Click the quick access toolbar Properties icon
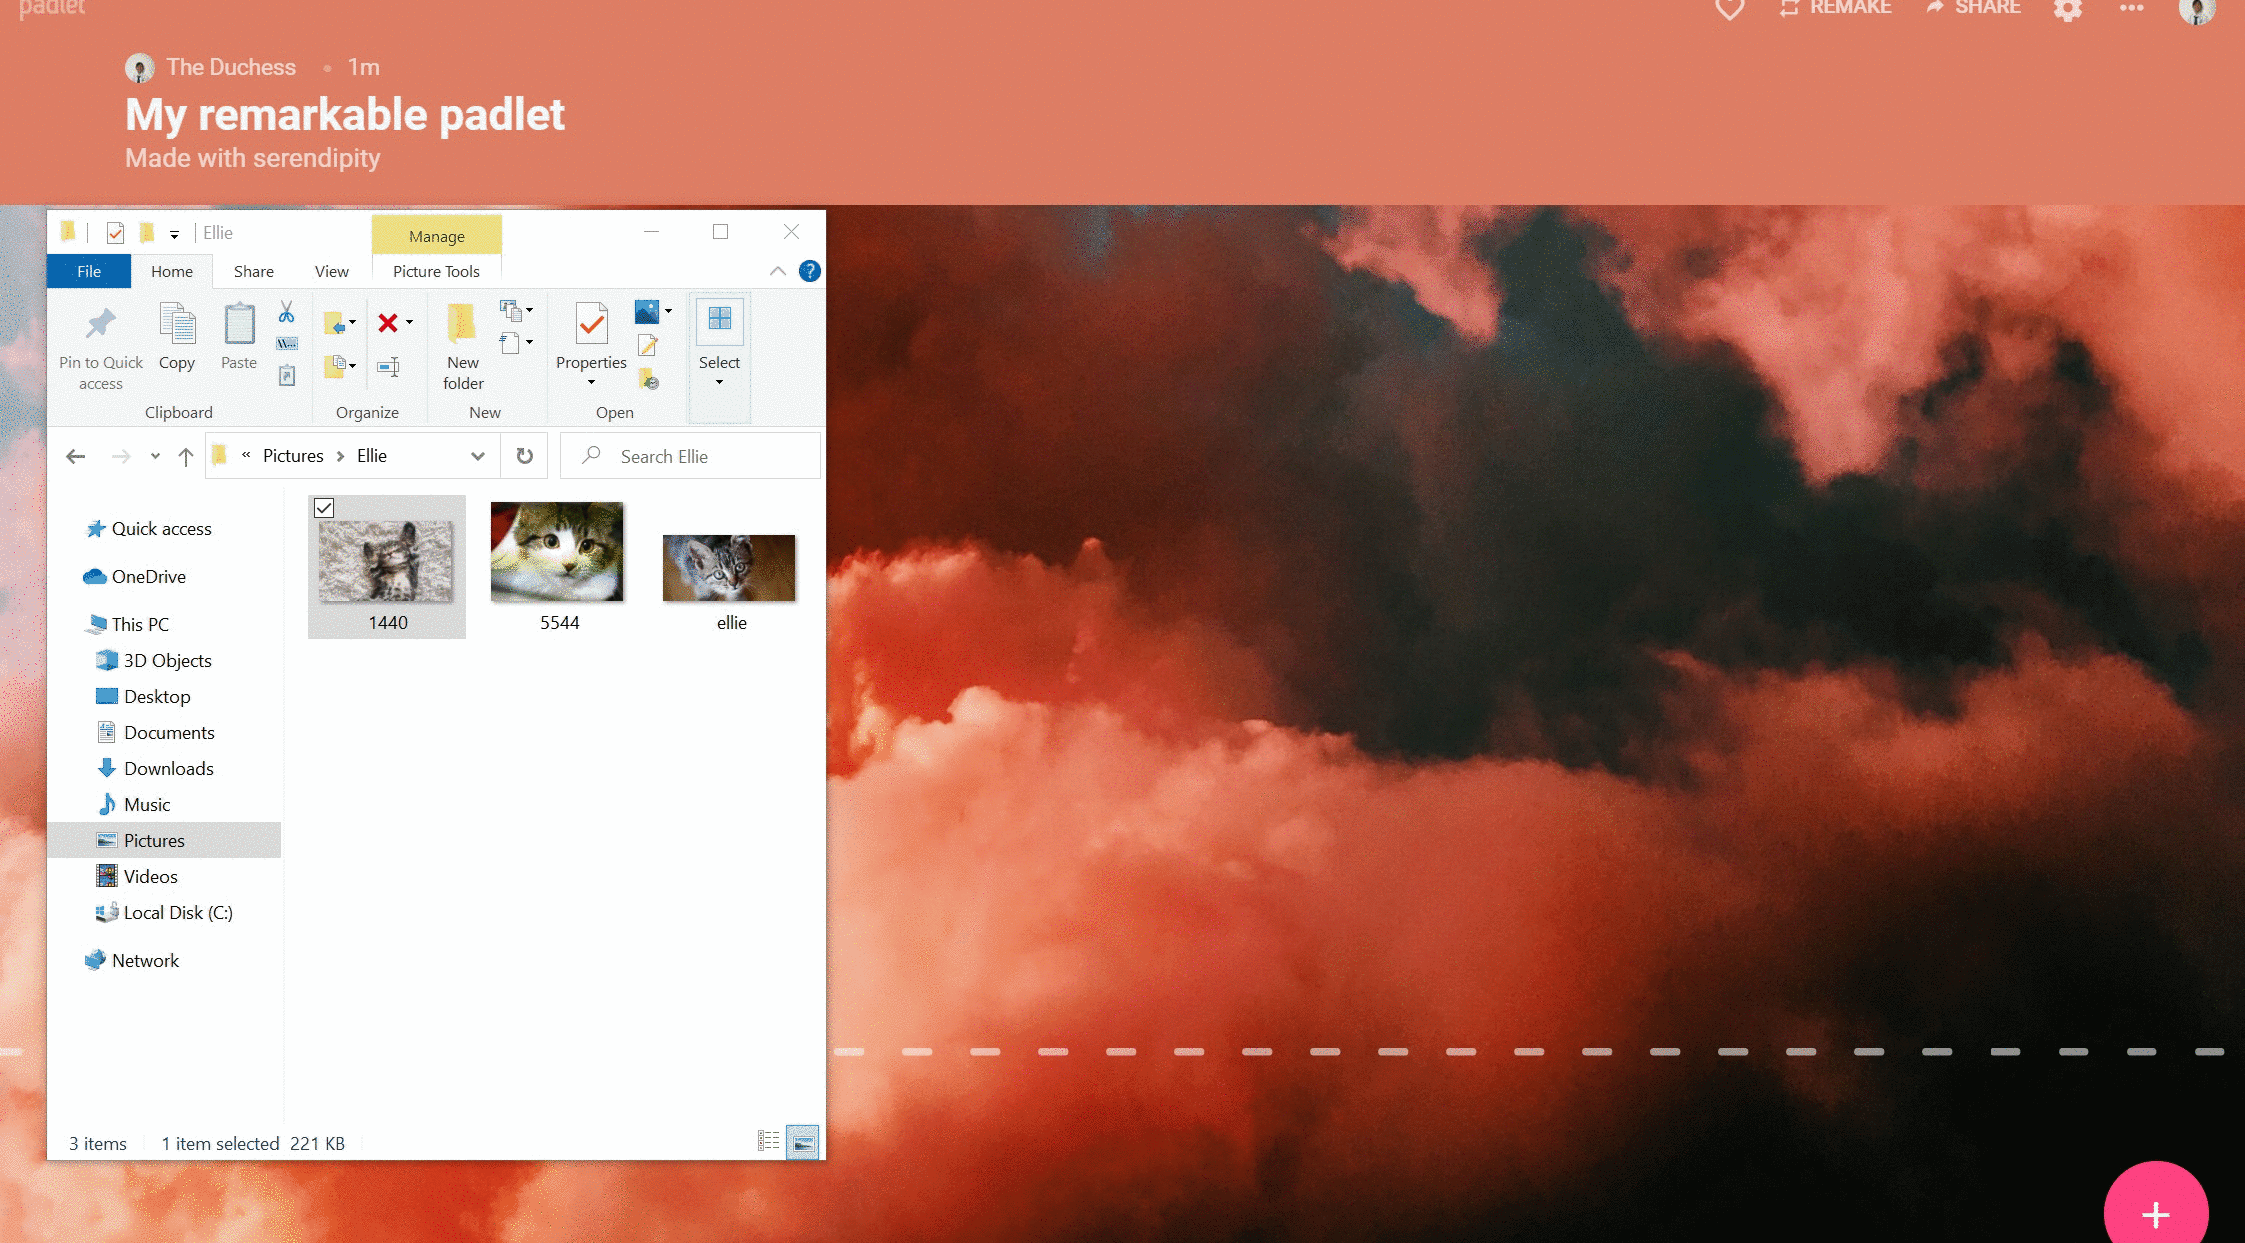 pos(115,233)
